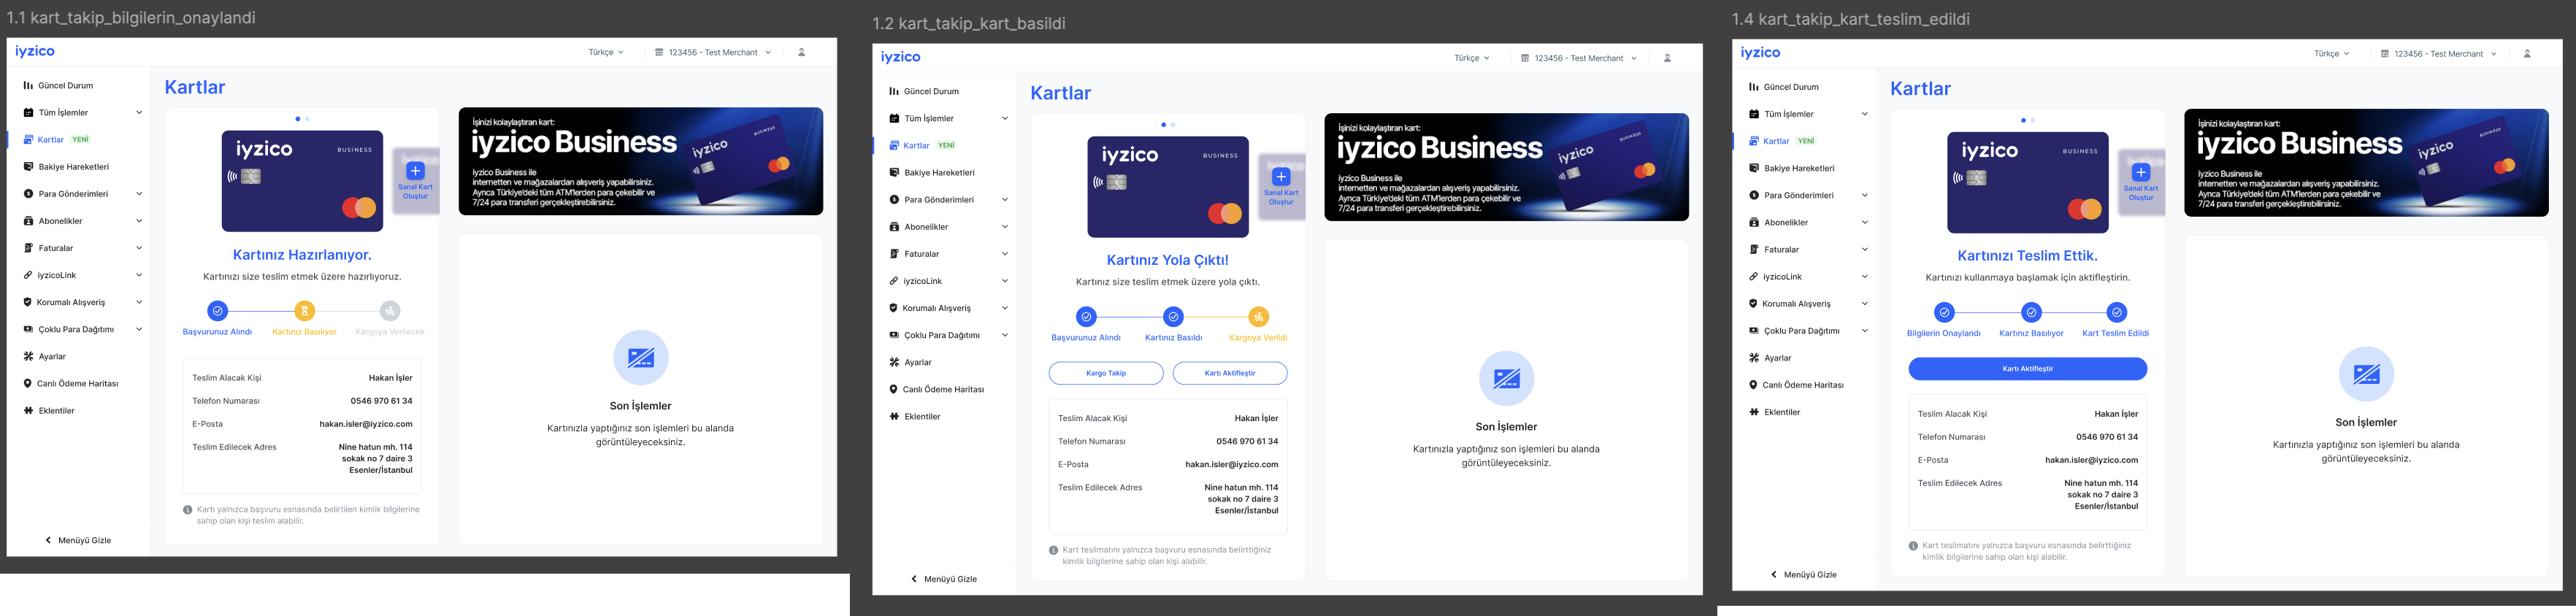Click the plus Sanal Kart Oluştur icon in frame 1.1
Screen dimensions: 2576x616
416,171
